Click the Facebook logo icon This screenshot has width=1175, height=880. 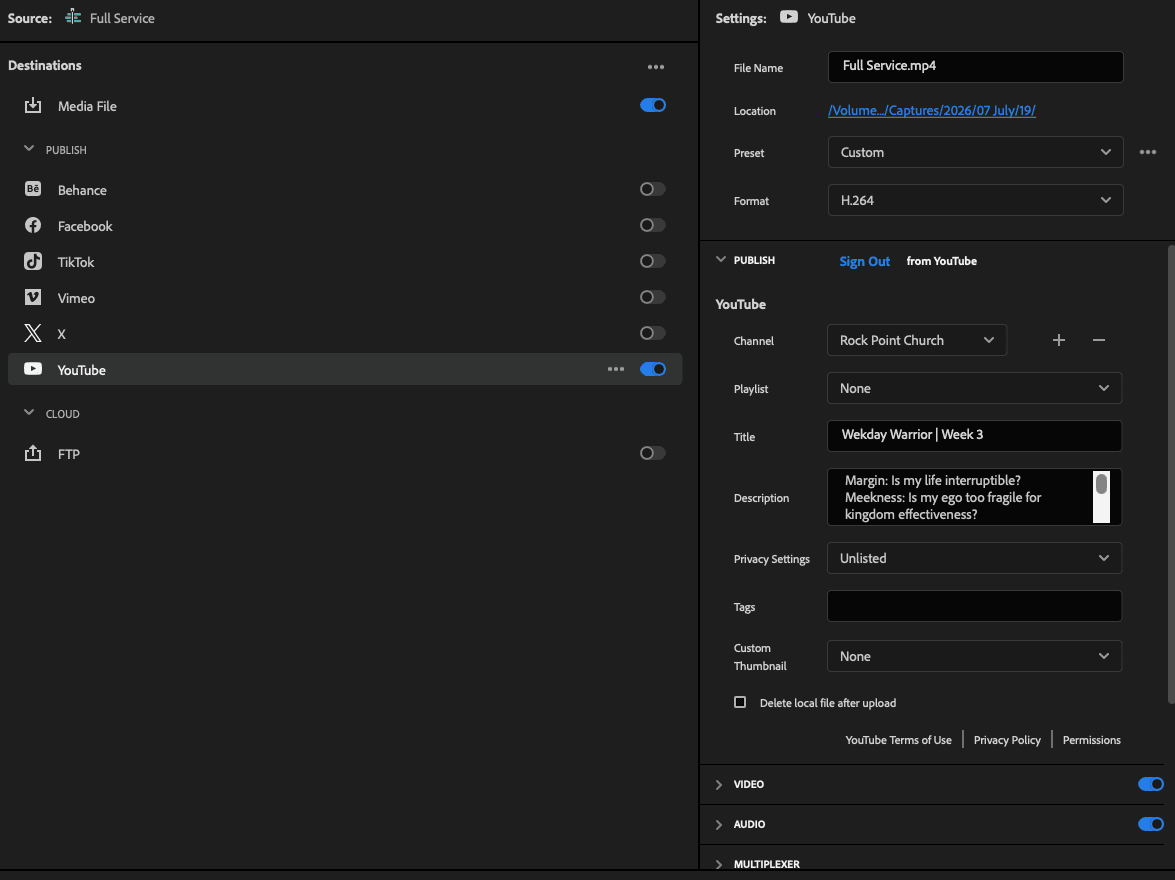click(33, 225)
